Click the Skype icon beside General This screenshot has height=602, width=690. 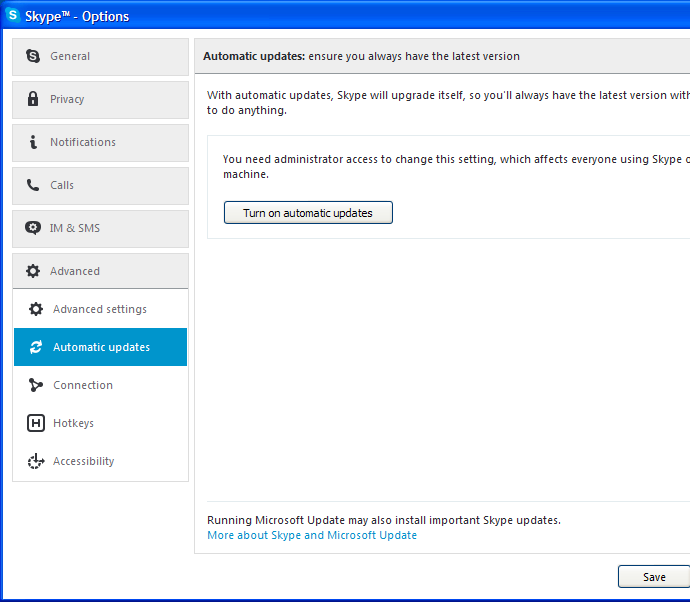pos(33,56)
